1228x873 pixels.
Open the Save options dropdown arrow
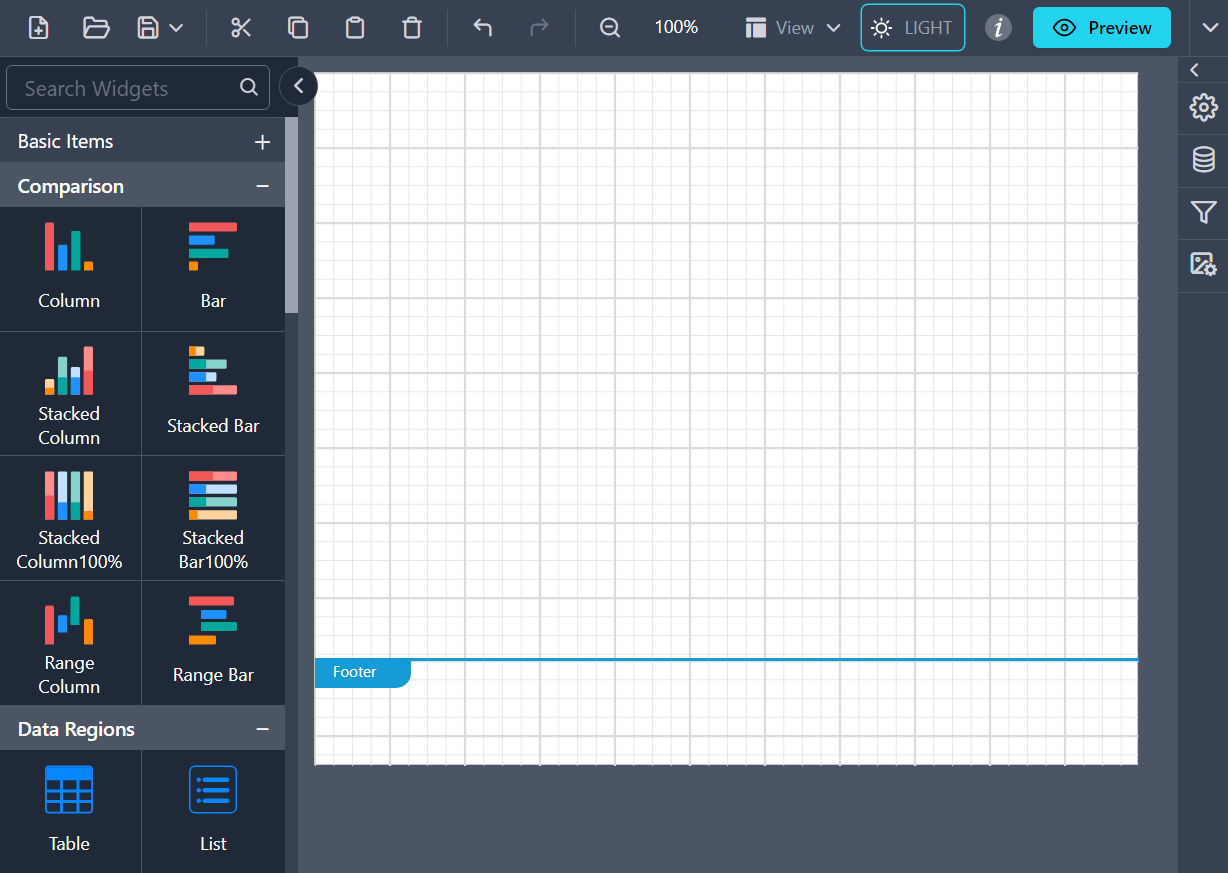[x=177, y=28]
